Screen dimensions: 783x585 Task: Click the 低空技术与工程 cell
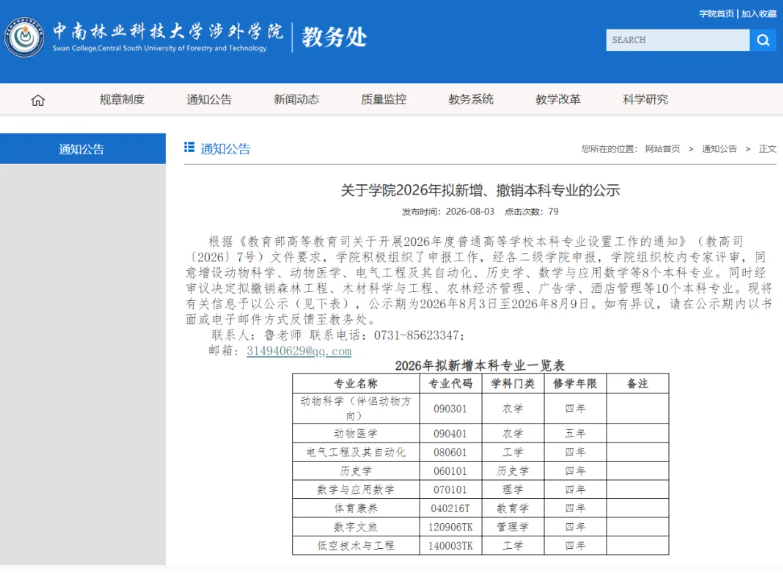click(x=356, y=546)
